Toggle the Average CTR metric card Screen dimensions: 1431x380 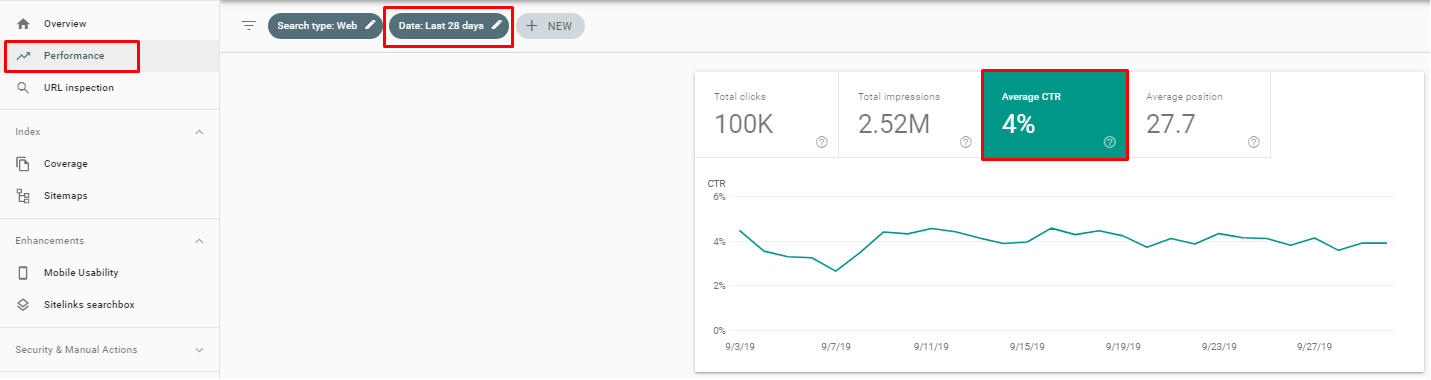pyautogui.click(x=1055, y=115)
